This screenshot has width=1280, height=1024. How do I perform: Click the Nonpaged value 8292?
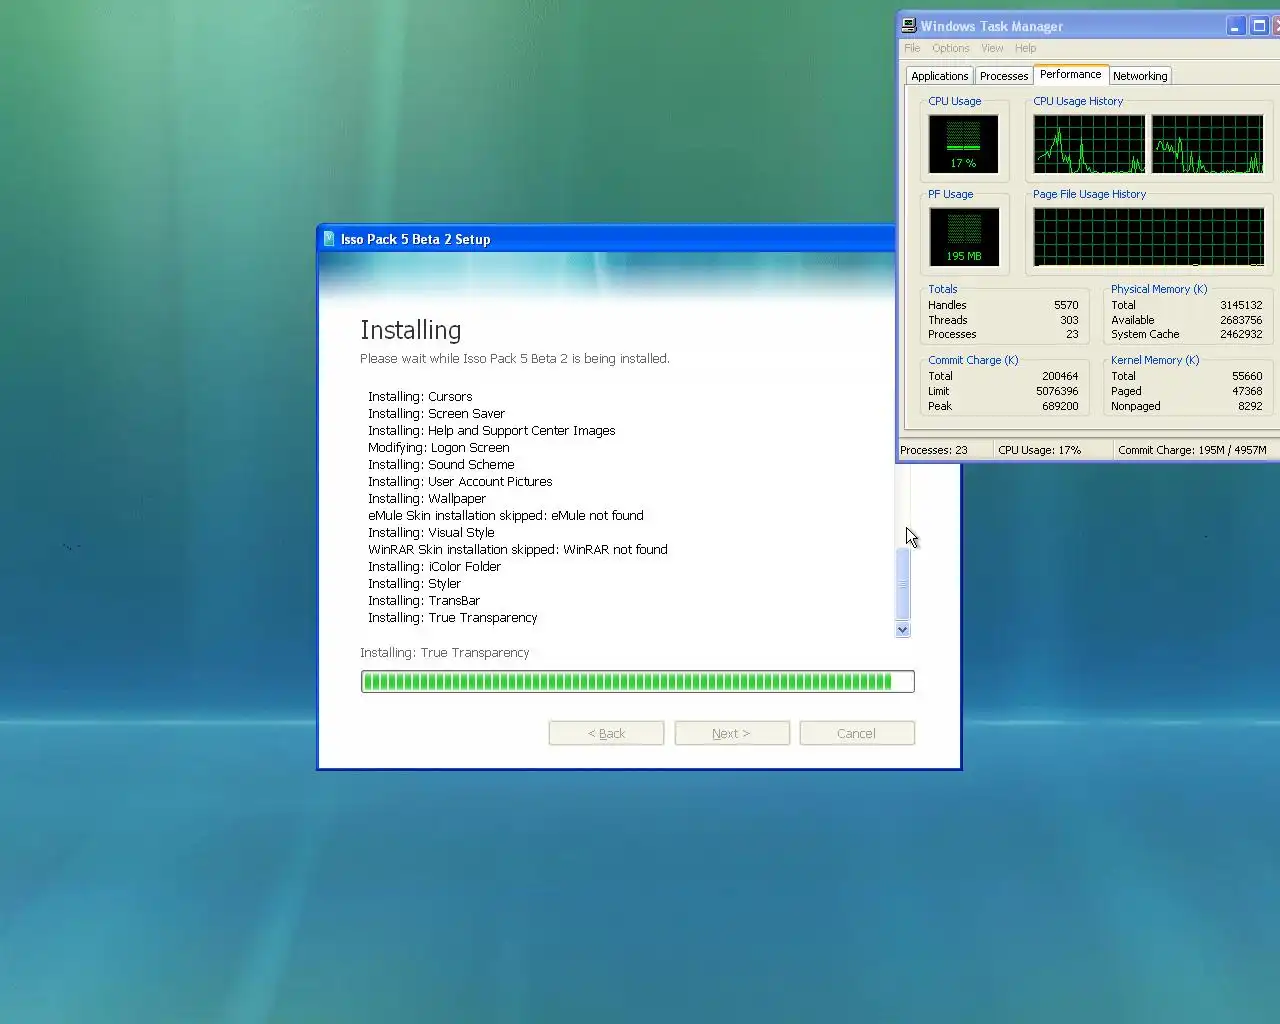(x=1250, y=406)
